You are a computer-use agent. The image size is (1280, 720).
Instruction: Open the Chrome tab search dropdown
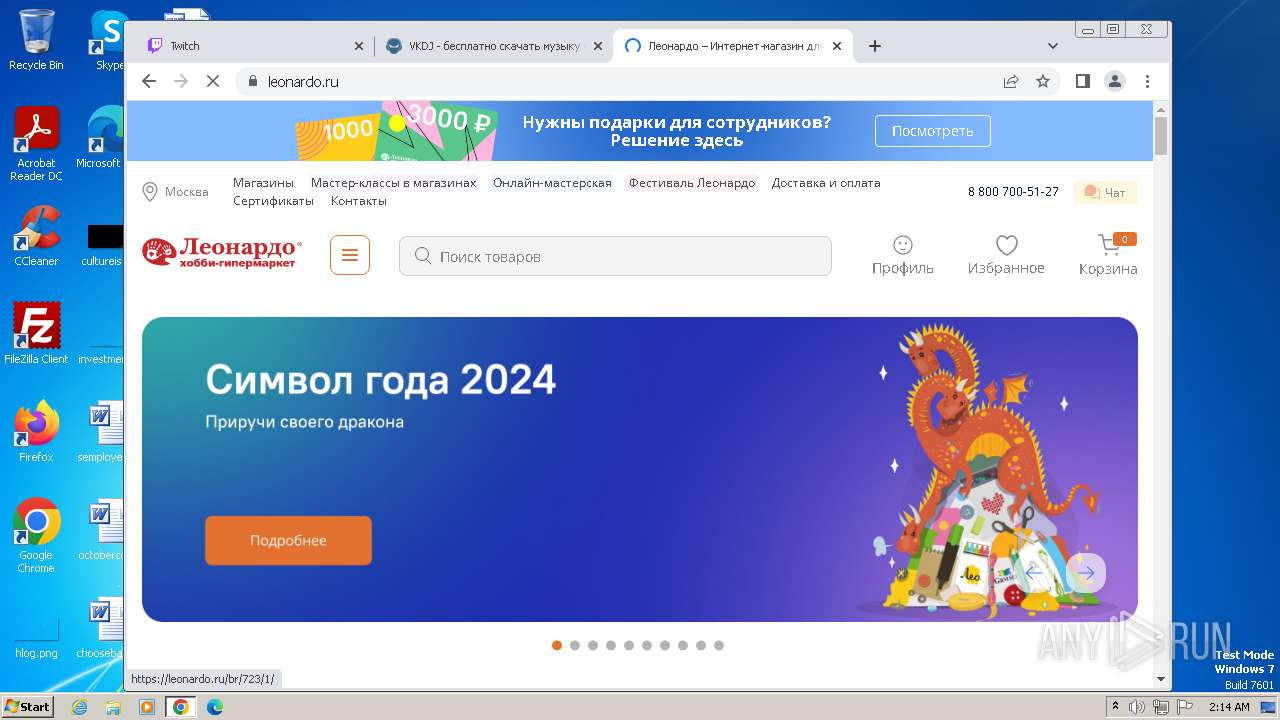point(1052,46)
